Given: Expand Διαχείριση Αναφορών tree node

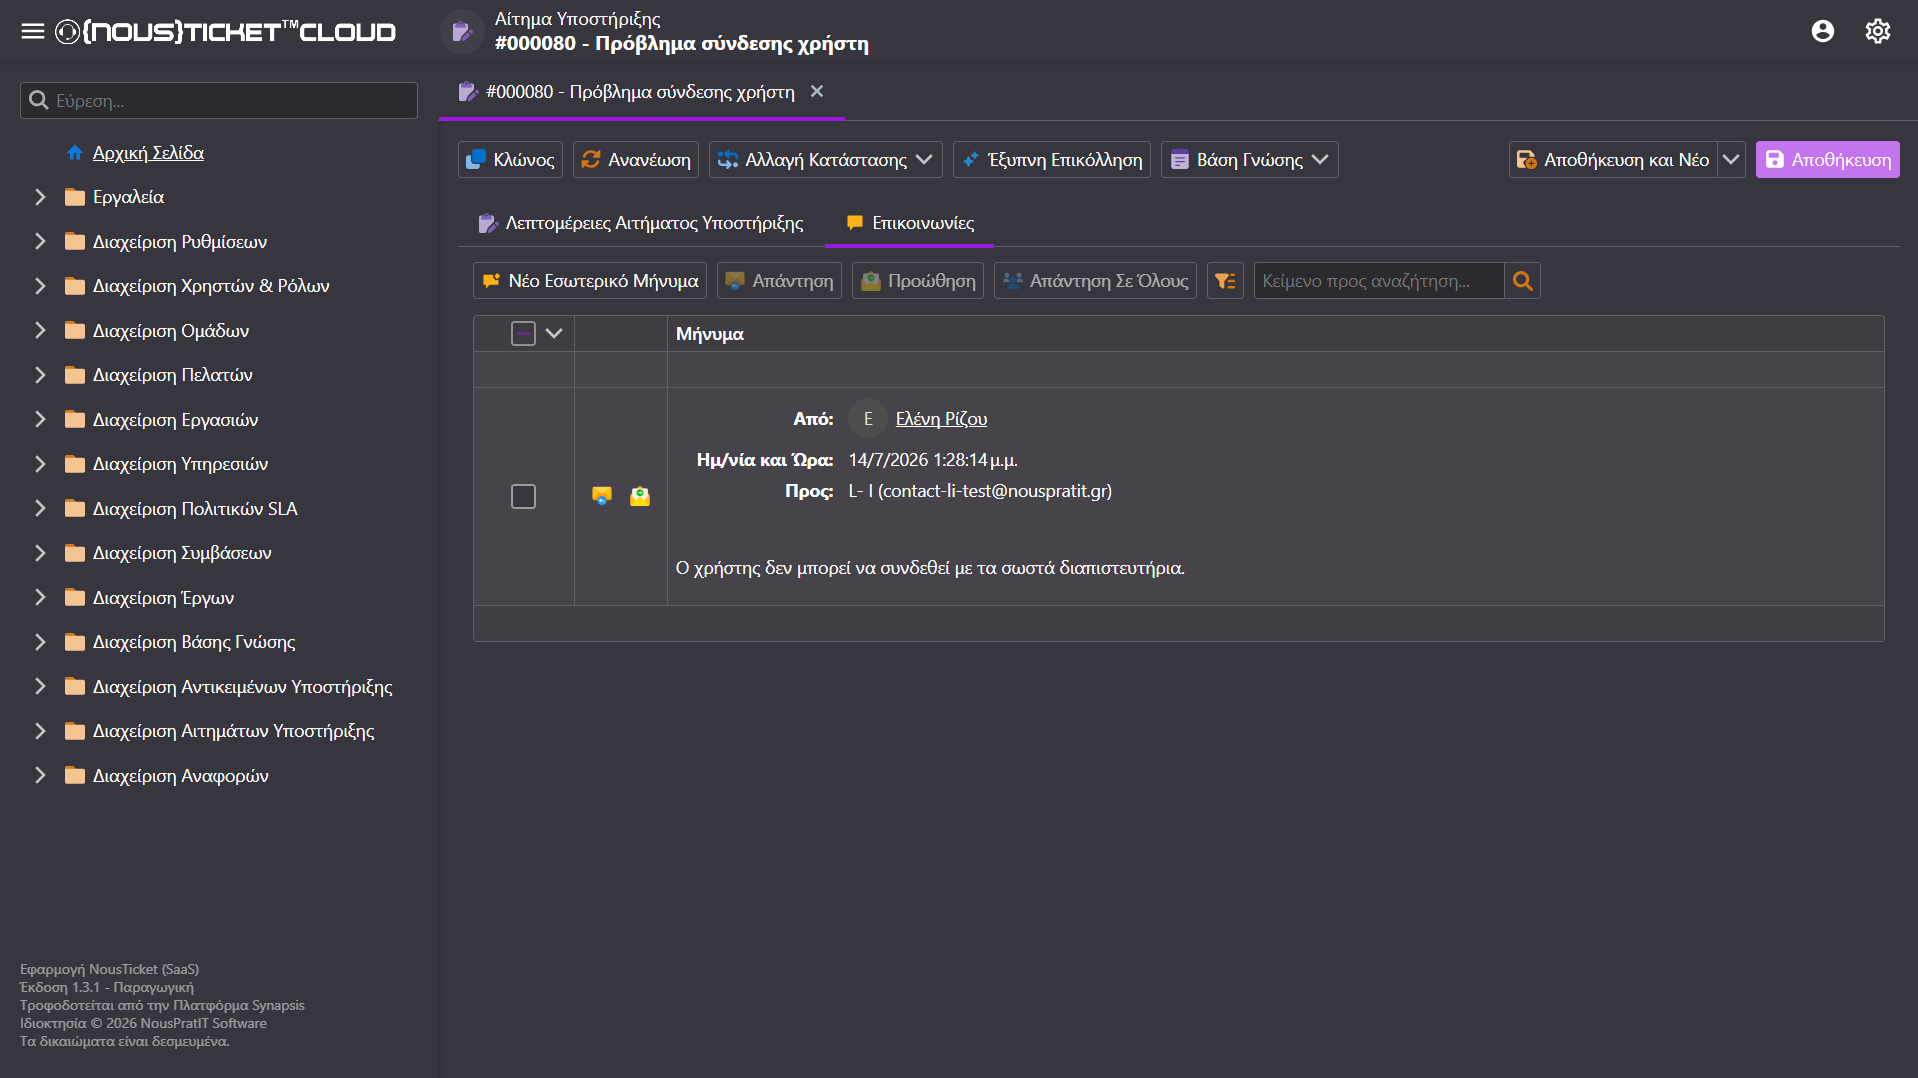Looking at the screenshot, I should point(40,776).
